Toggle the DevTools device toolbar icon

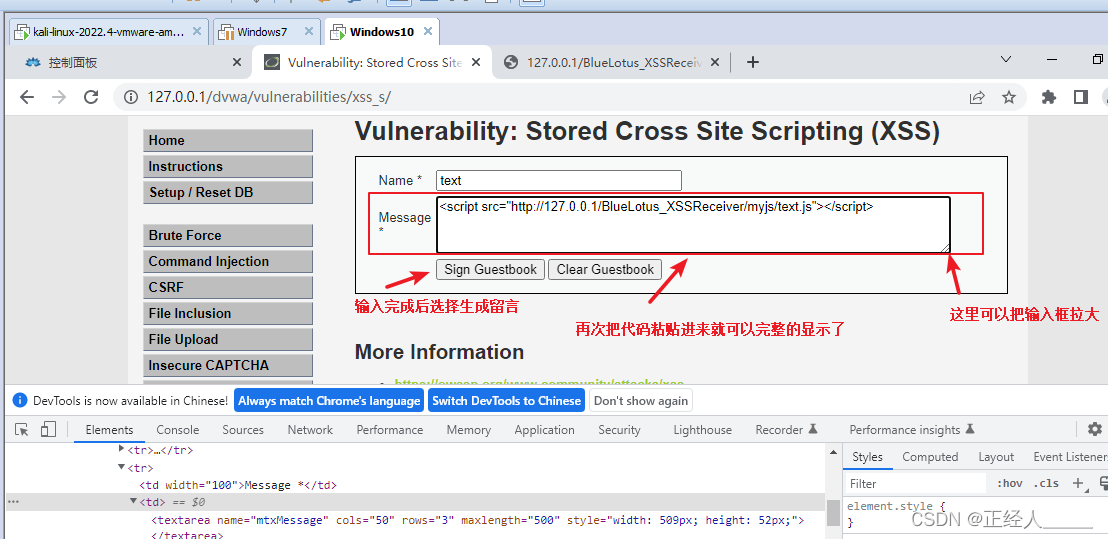[47, 430]
